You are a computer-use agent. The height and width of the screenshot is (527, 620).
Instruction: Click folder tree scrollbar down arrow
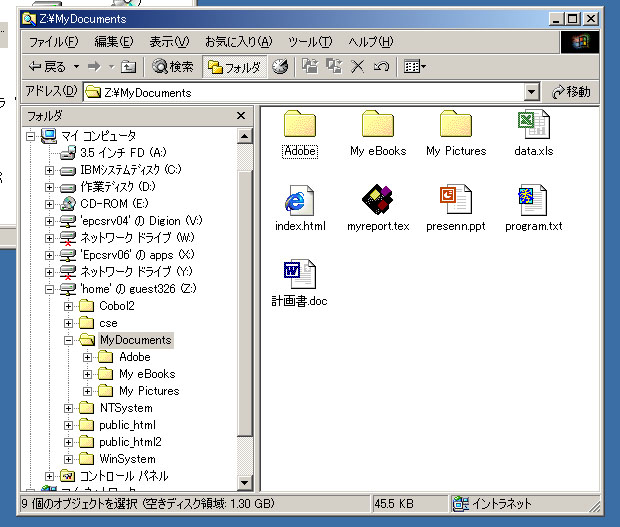click(x=244, y=483)
